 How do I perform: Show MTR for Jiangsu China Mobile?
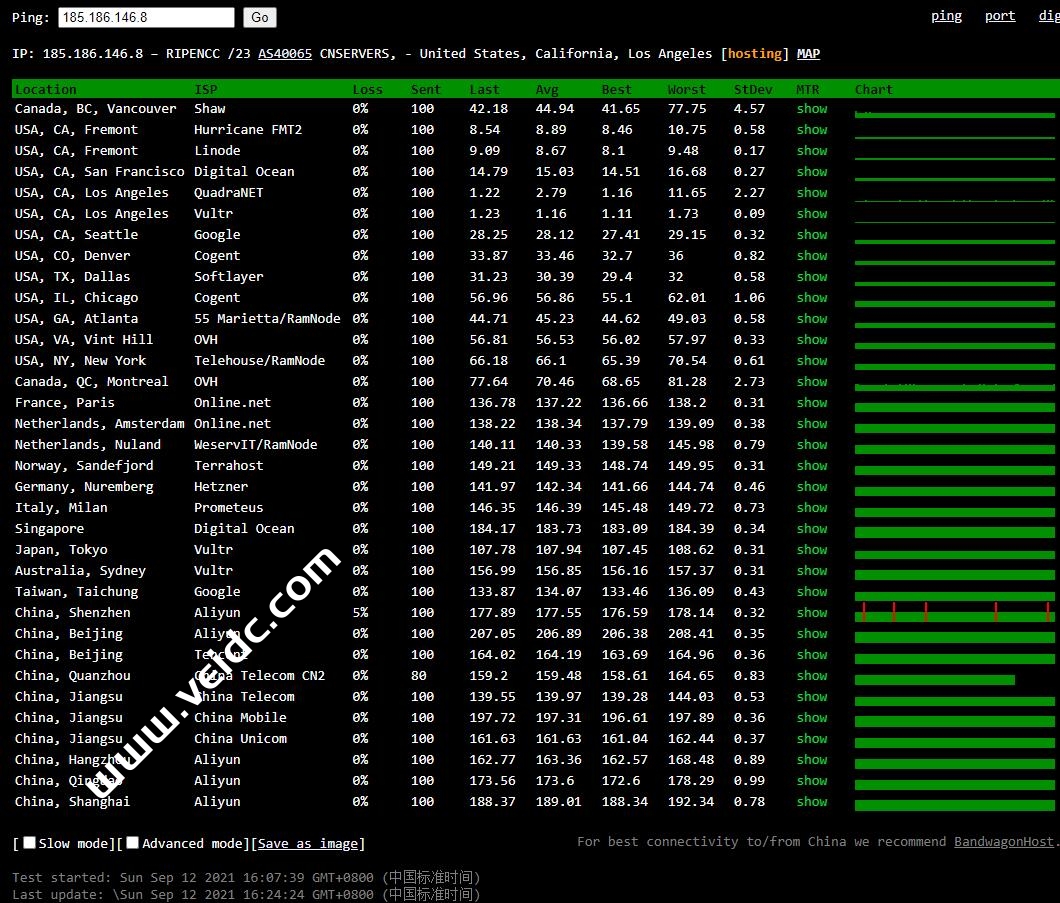pos(811,717)
